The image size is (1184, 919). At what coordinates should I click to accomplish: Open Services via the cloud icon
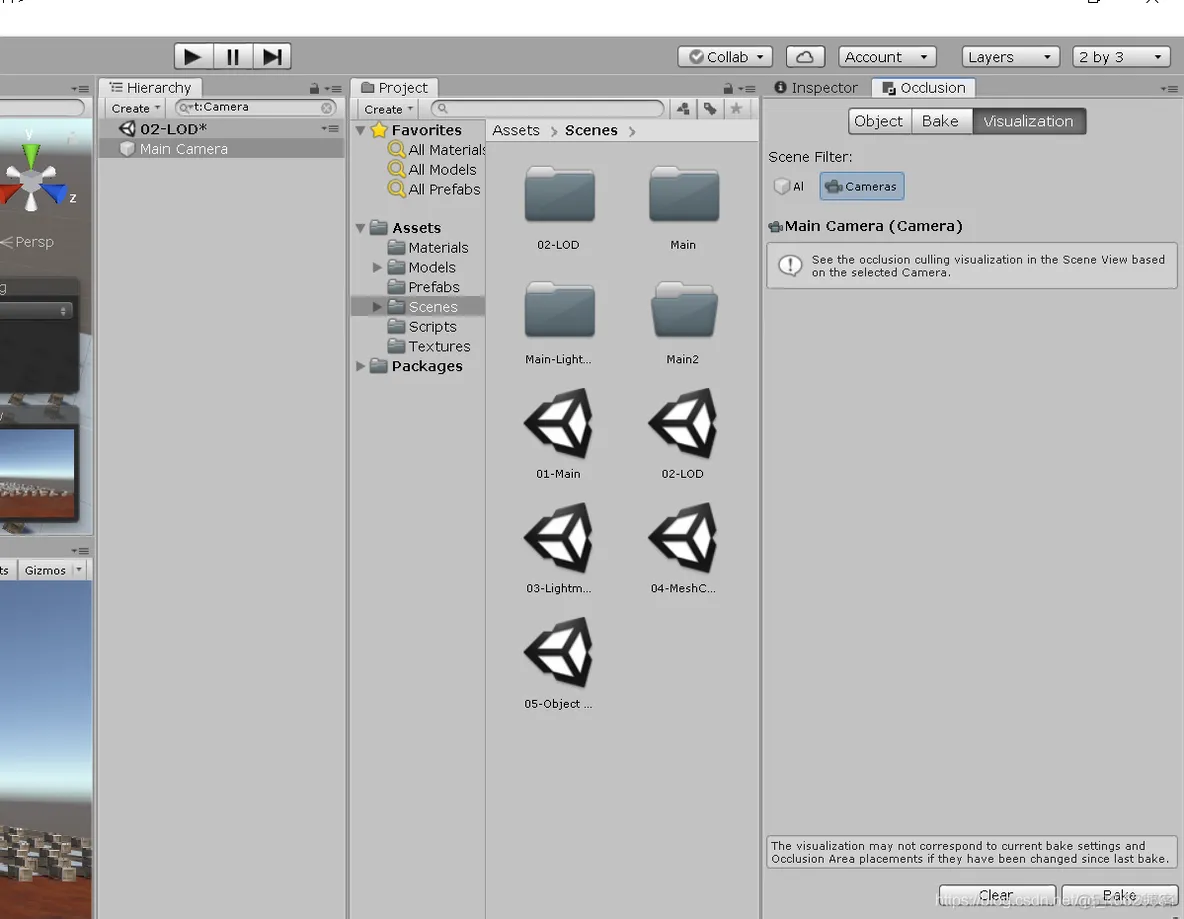(x=805, y=57)
